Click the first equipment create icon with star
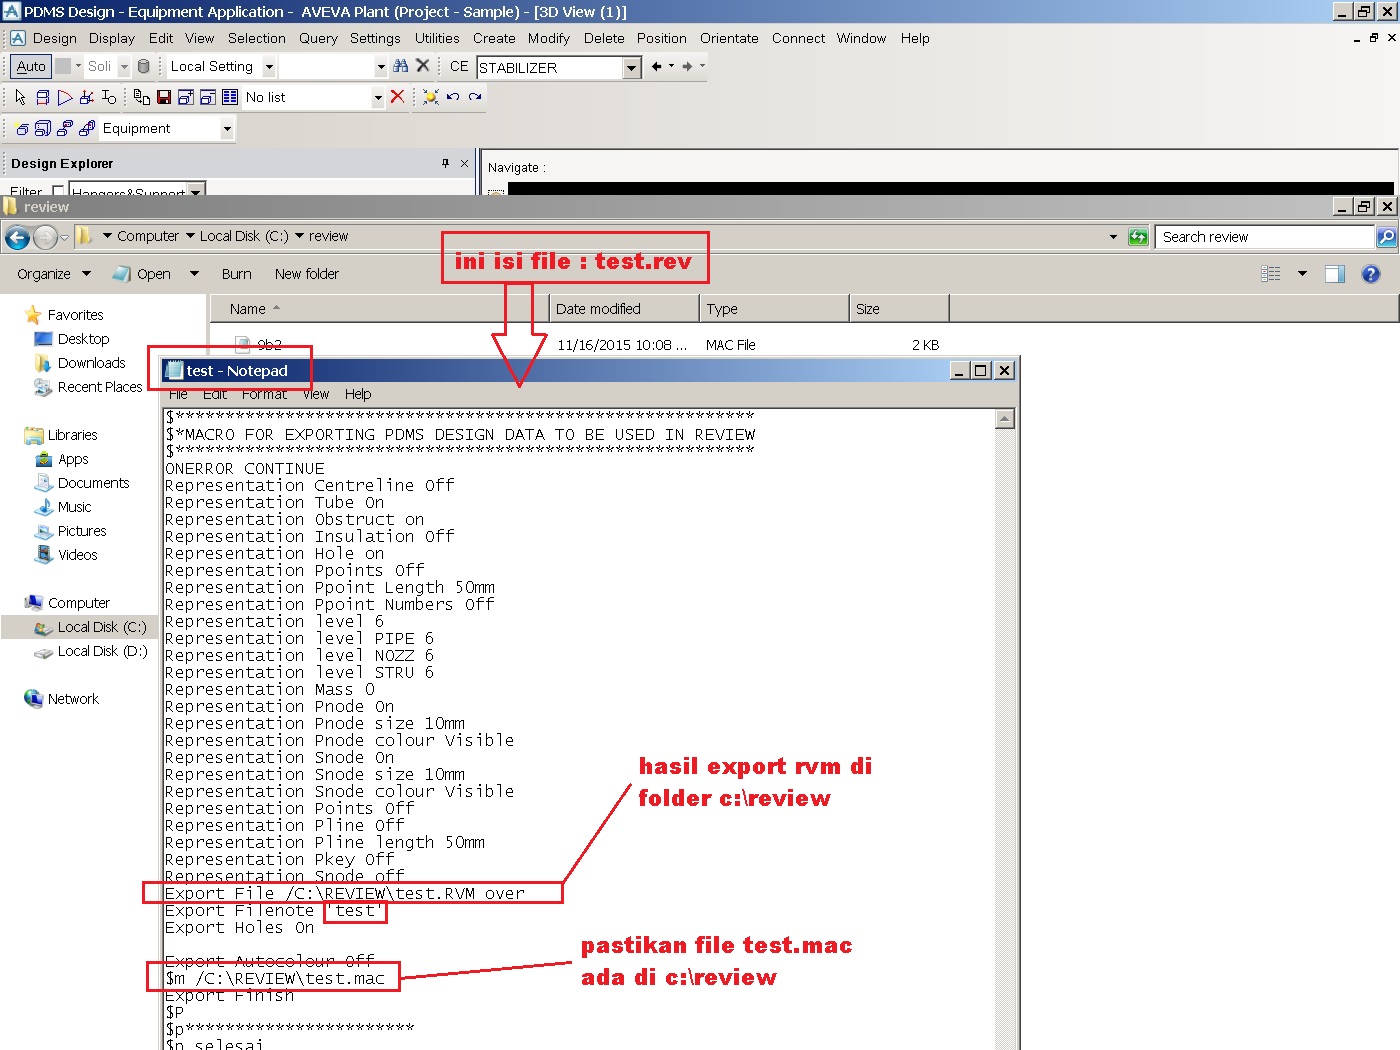Screen dimensions: 1400x1050 coord(22,128)
